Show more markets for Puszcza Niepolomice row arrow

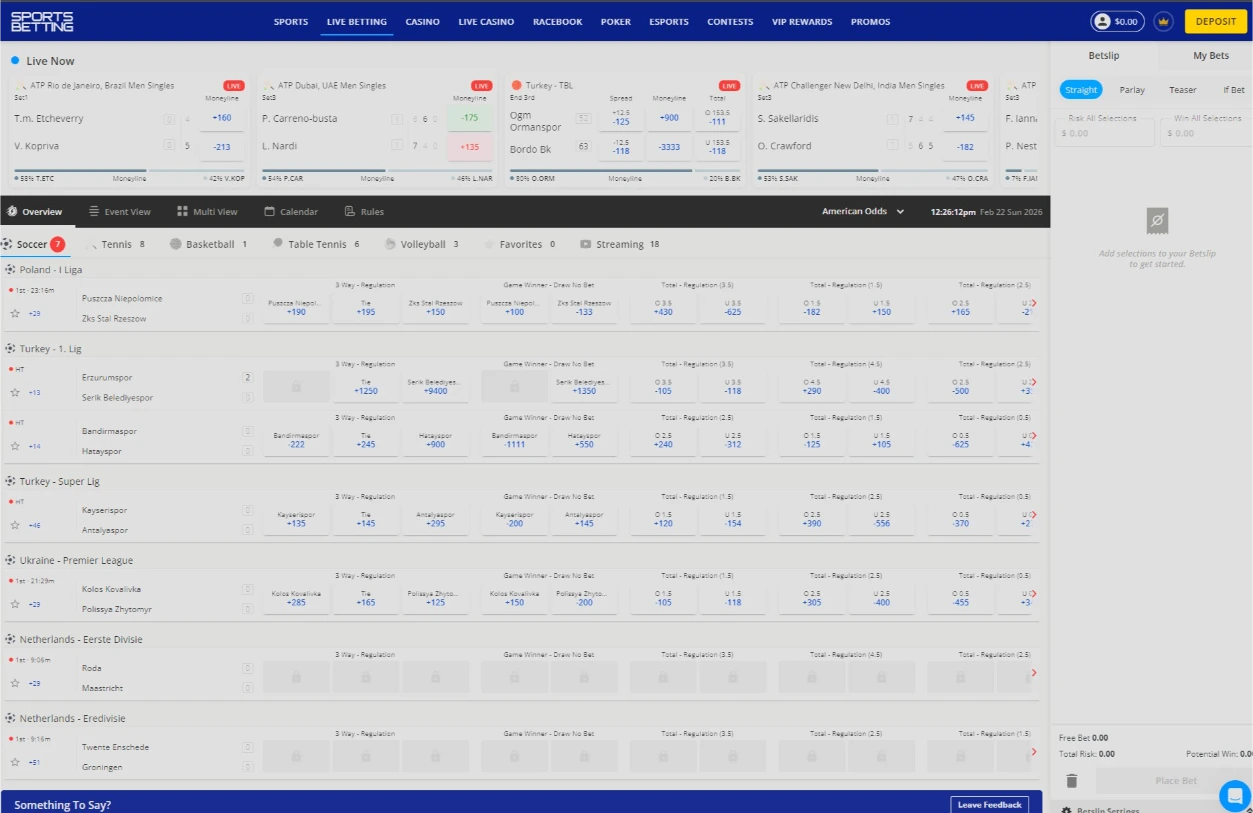pyautogui.click(x=1034, y=304)
